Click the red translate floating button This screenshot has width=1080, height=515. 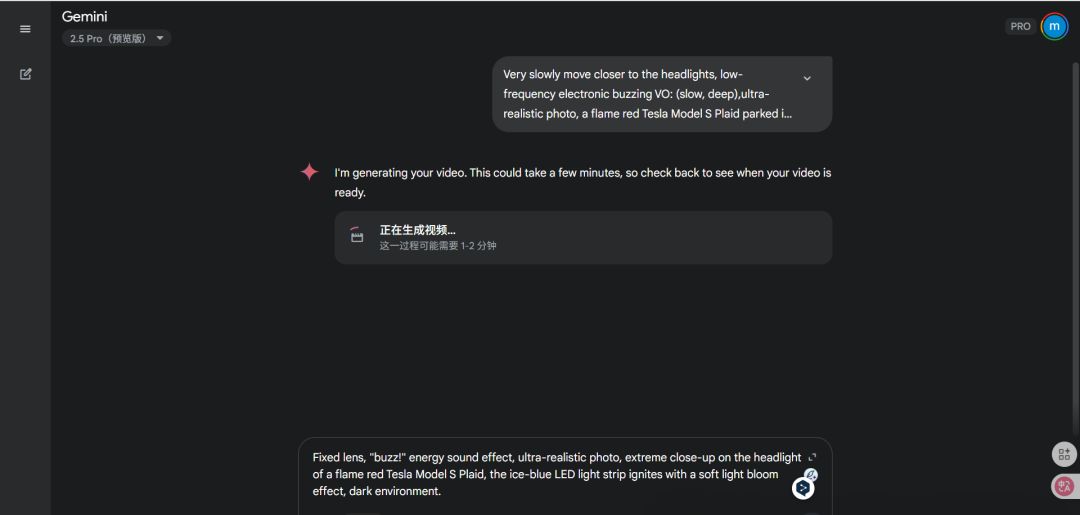click(1063, 487)
